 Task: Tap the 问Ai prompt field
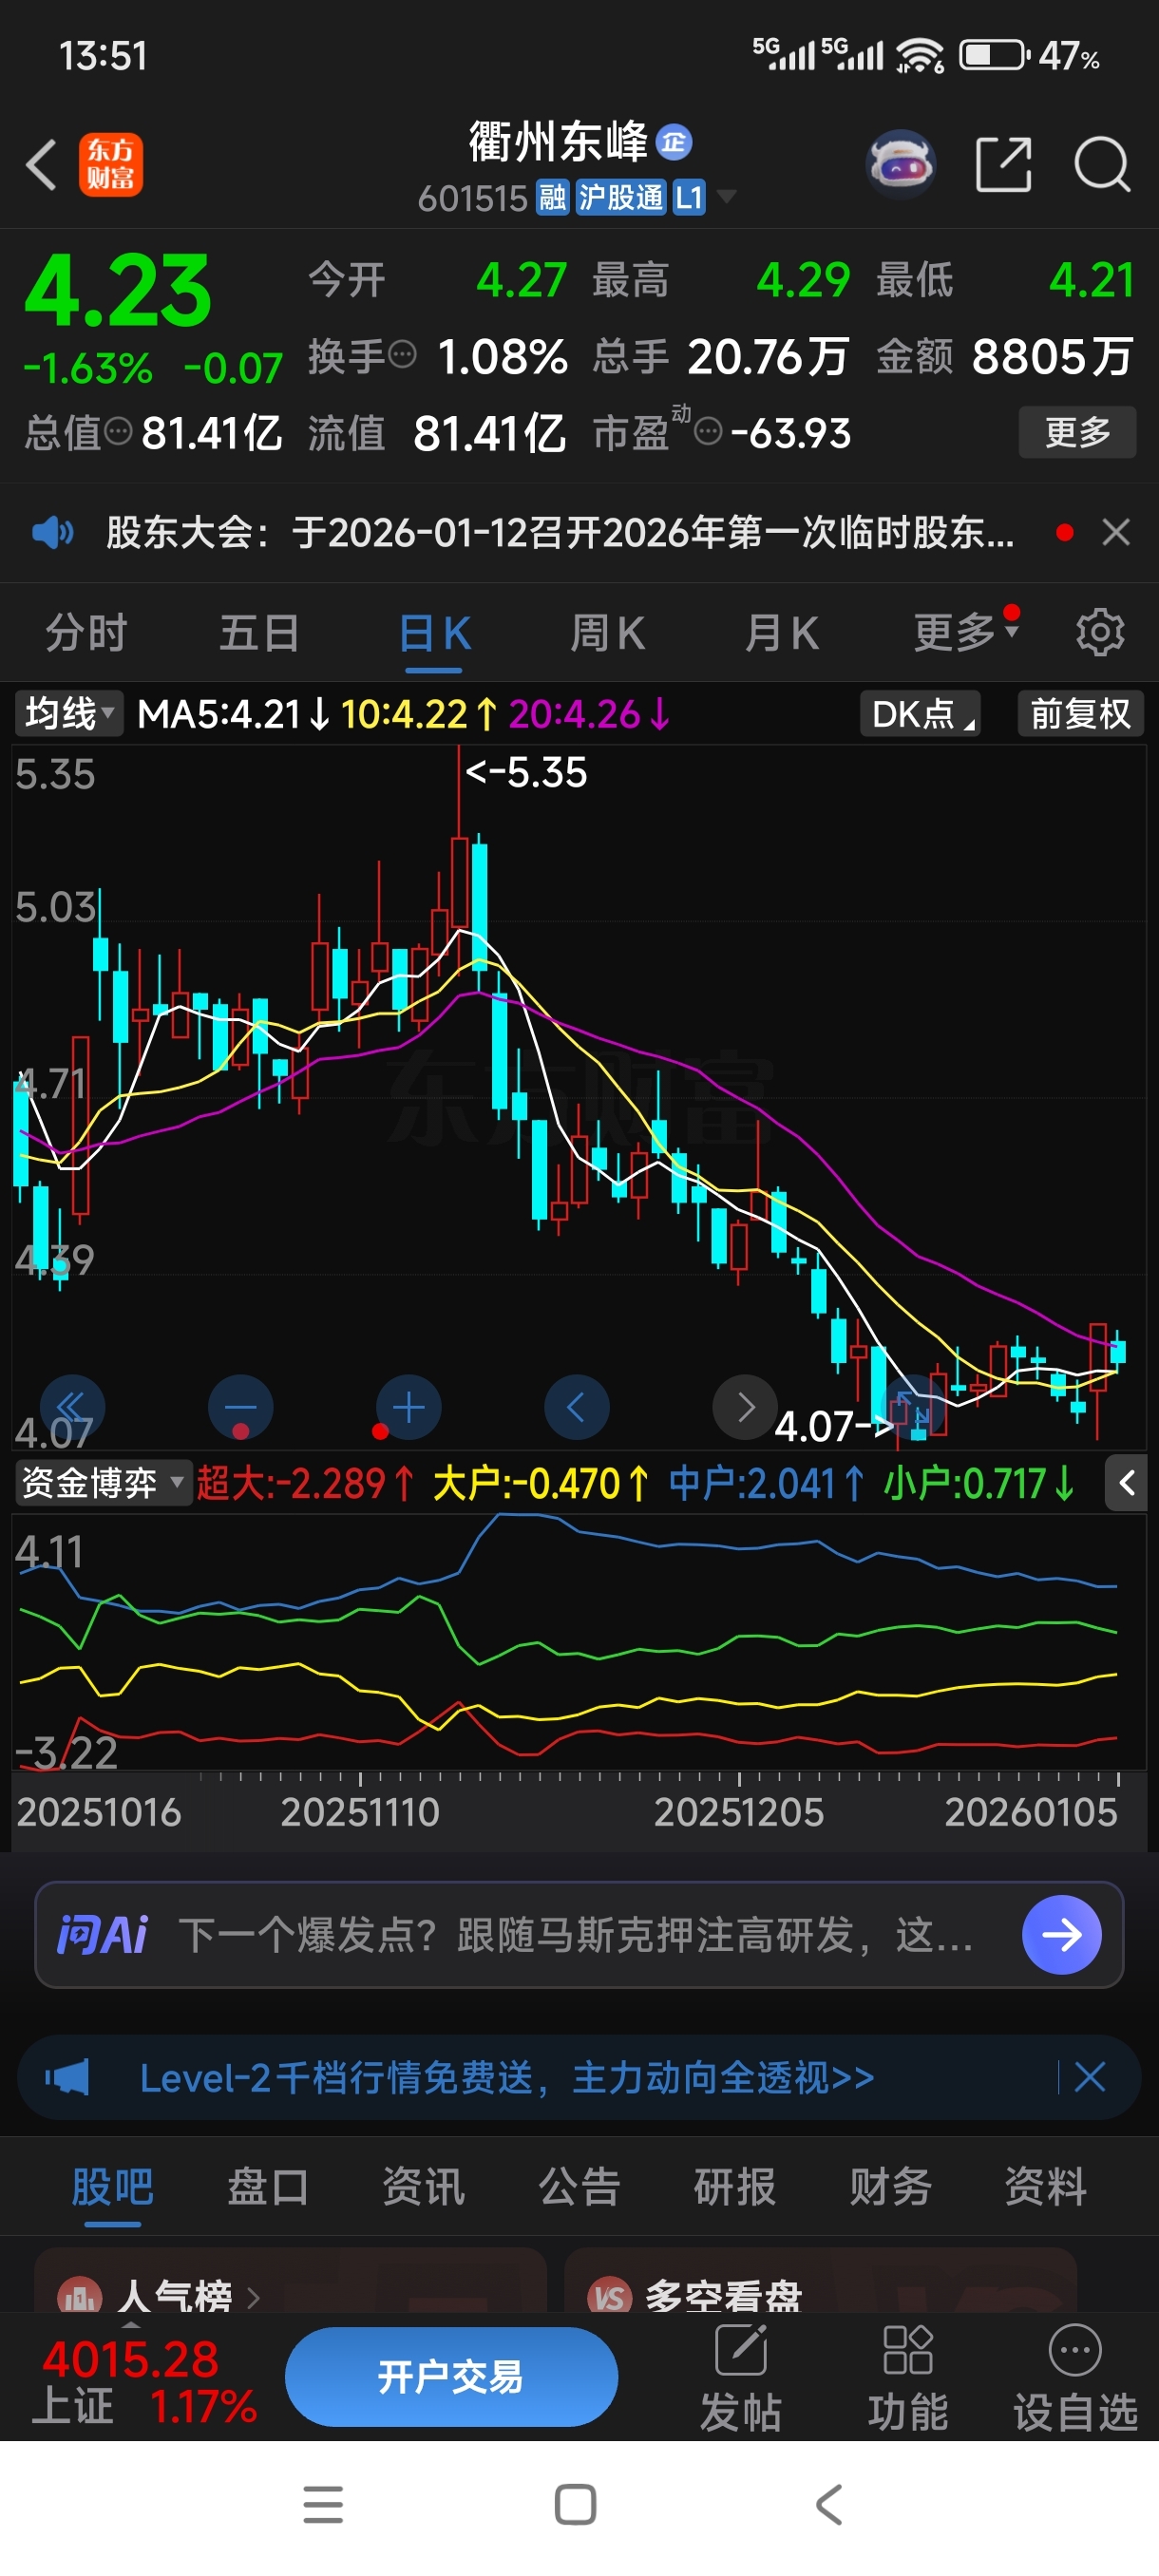579,1935
